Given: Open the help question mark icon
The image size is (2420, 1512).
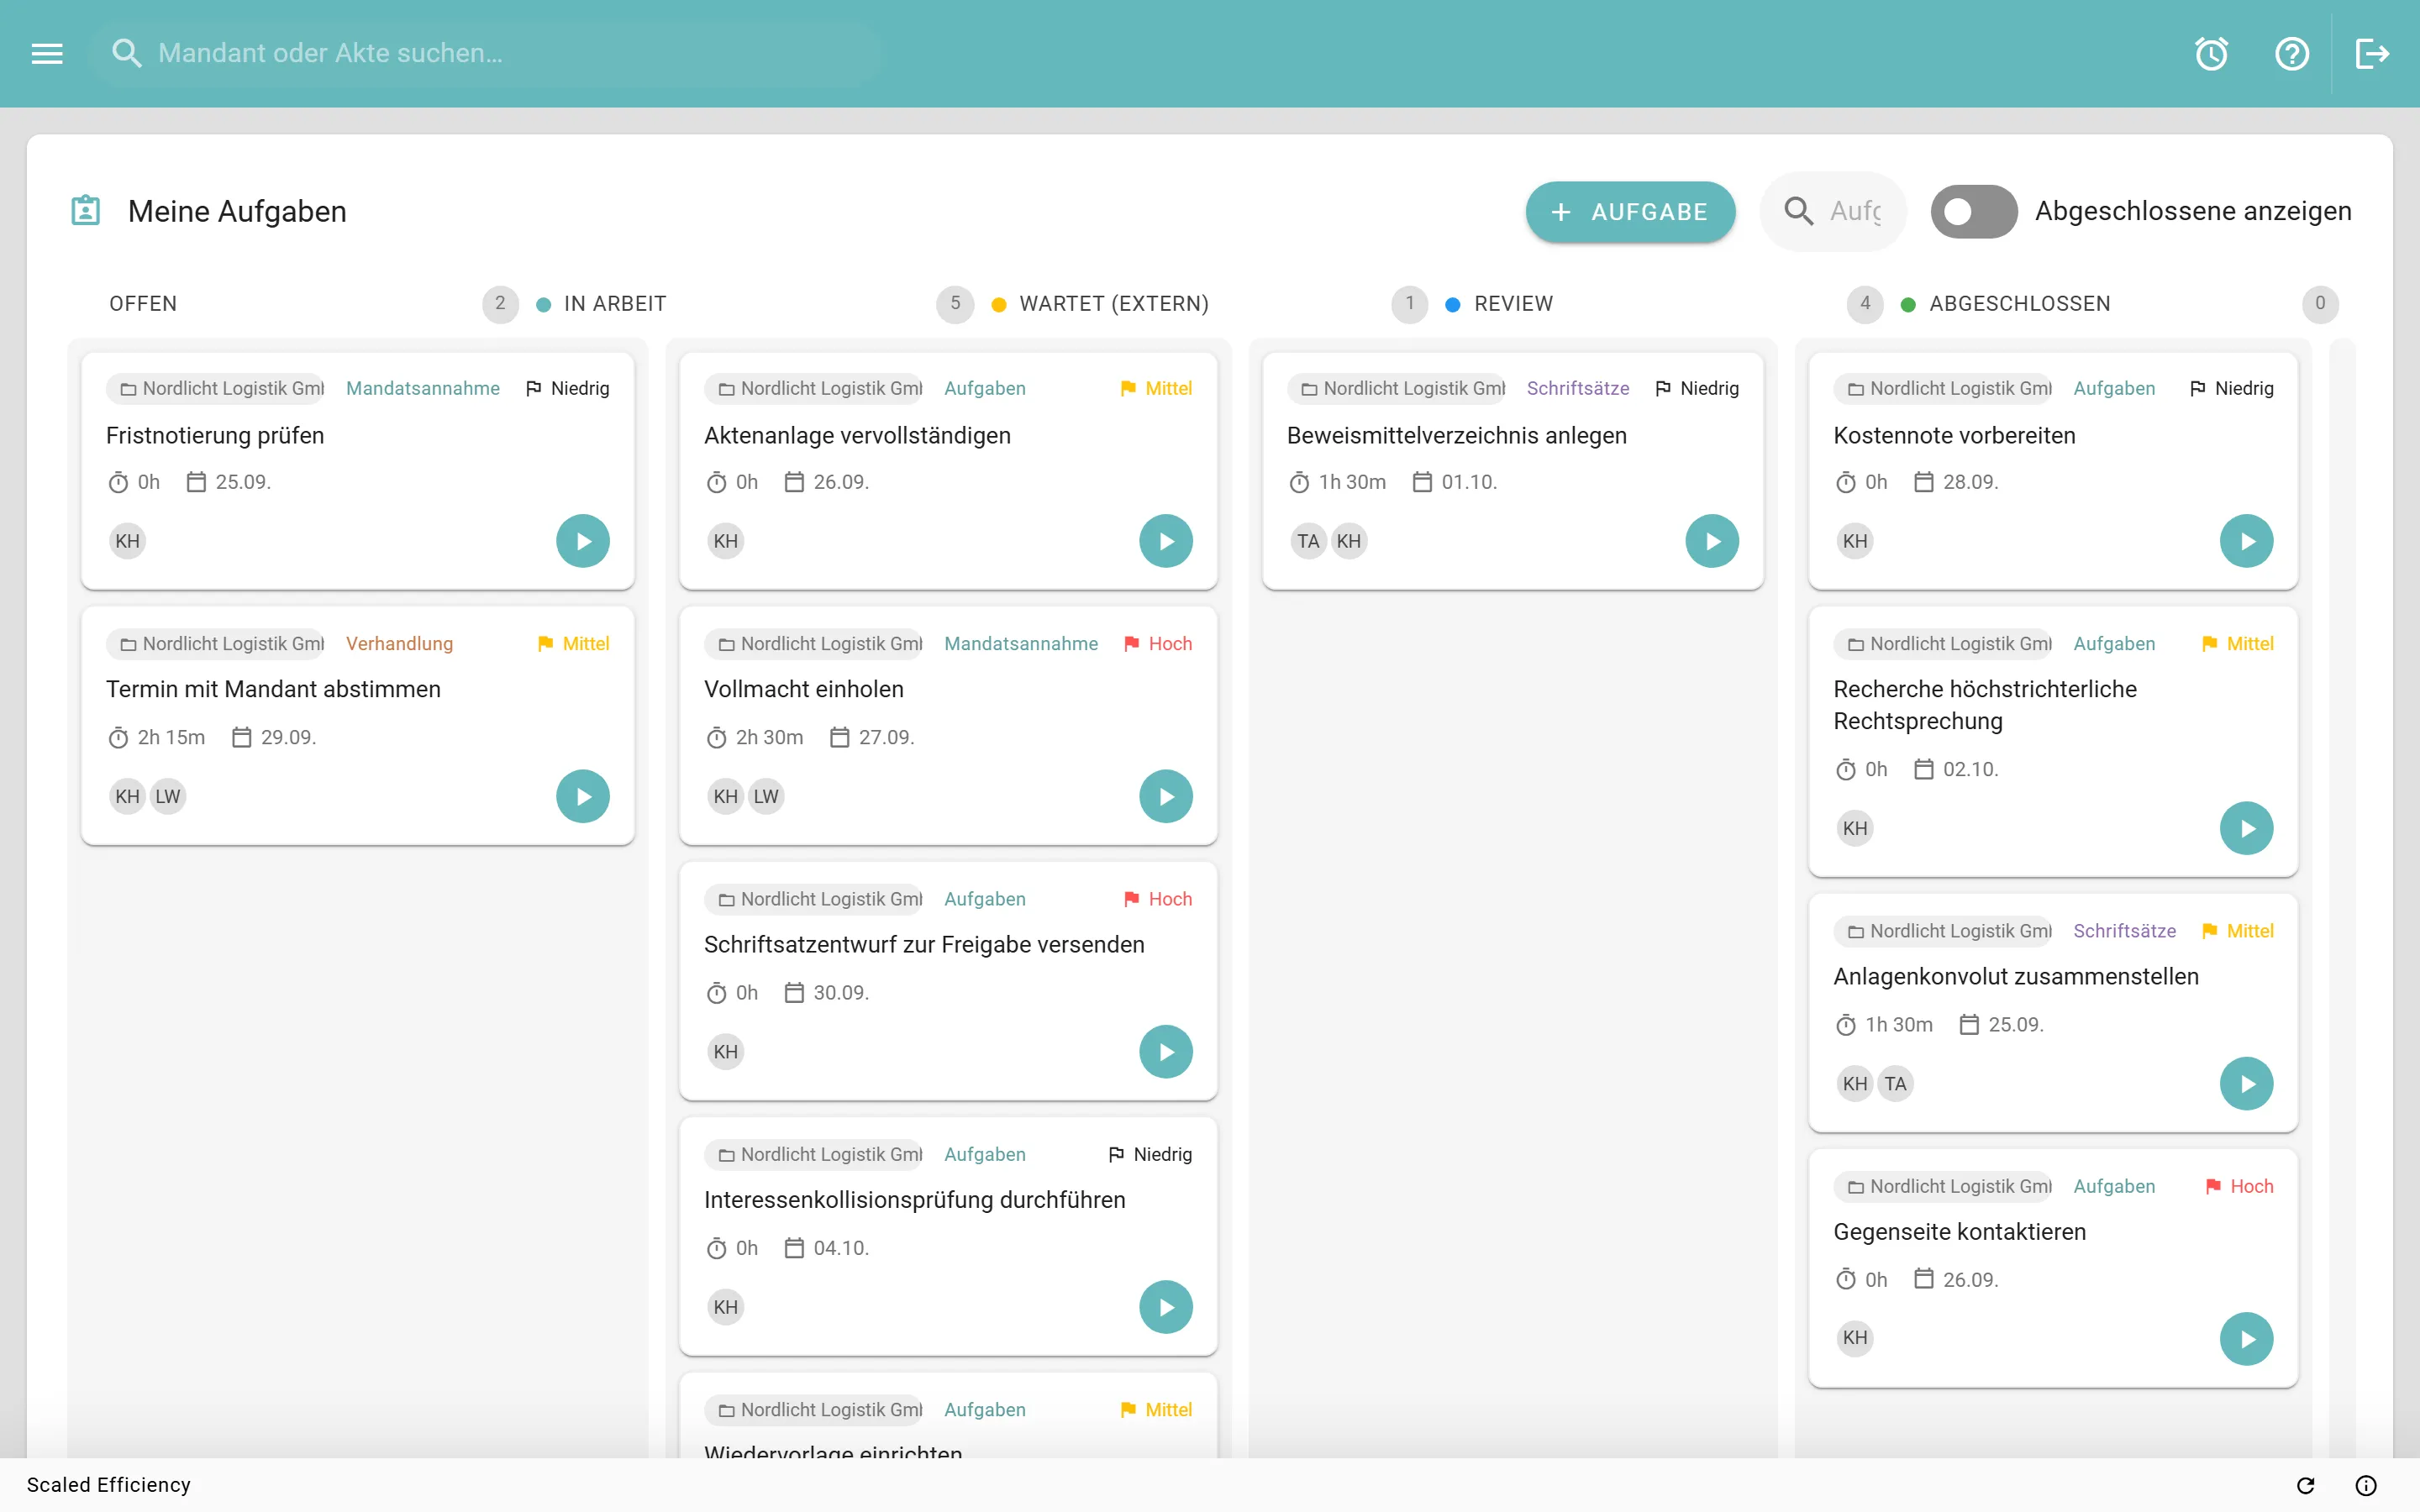Looking at the screenshot, I should pyautogui.click(x=2291, y=53).
